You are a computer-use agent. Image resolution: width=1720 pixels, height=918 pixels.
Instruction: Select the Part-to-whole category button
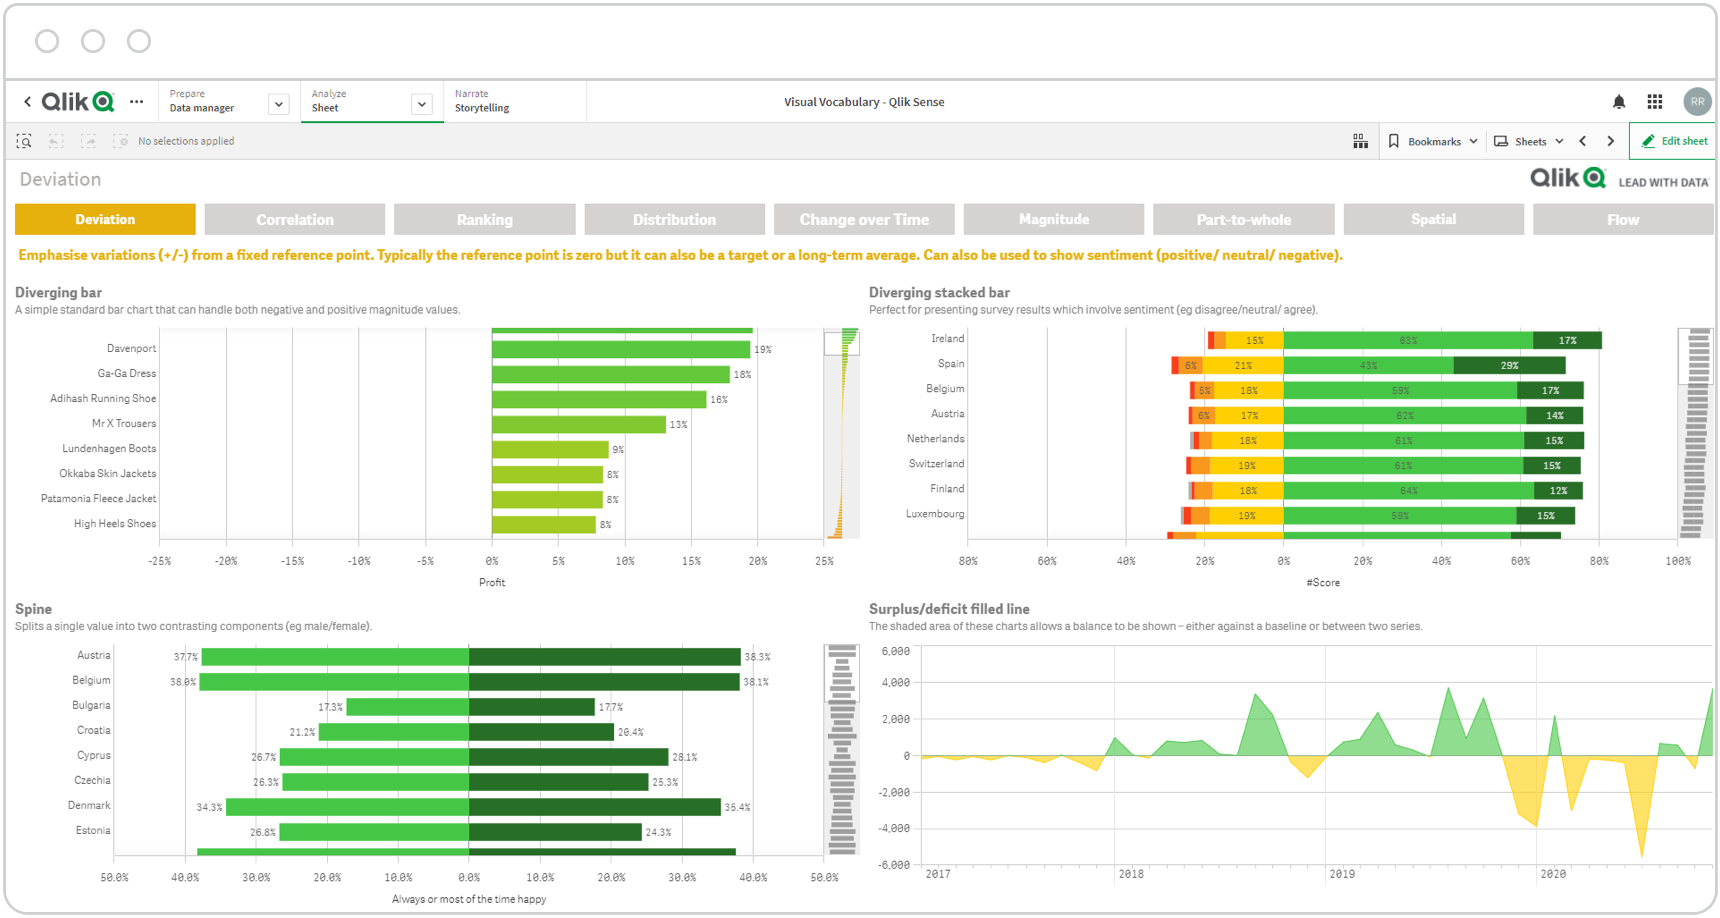1244,219
